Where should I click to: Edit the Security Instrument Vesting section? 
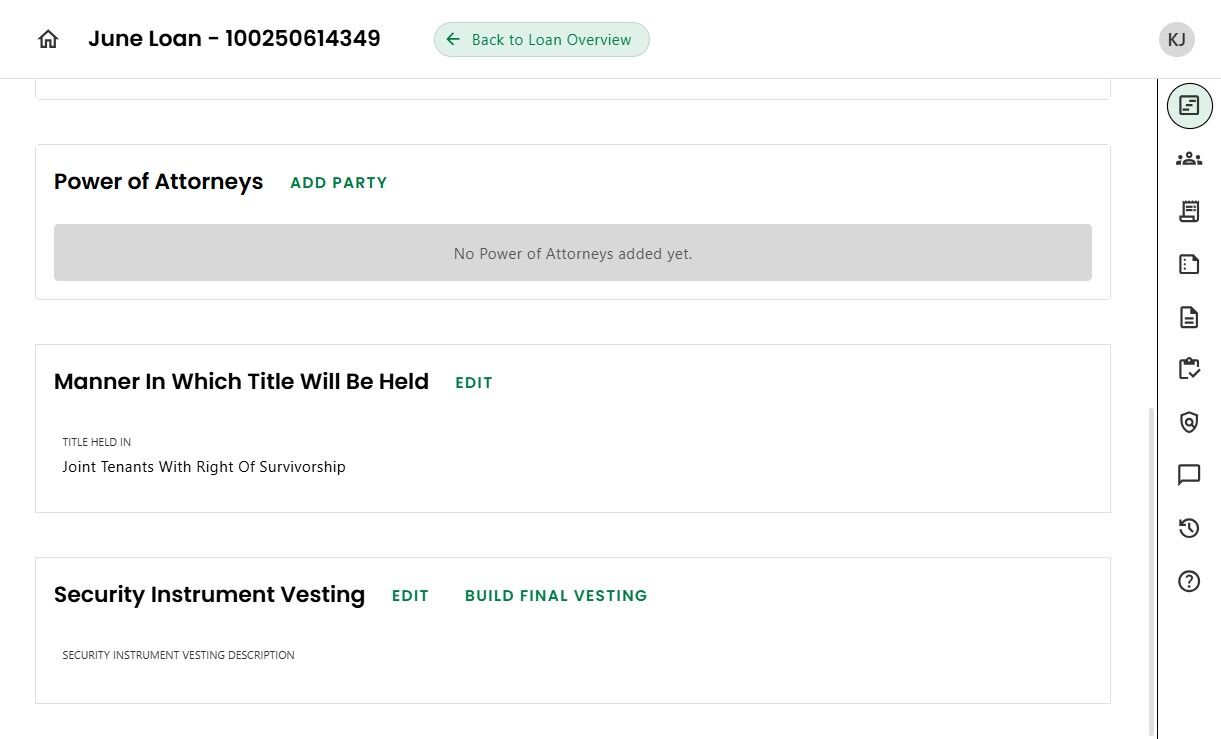click(x=410, y=596)
